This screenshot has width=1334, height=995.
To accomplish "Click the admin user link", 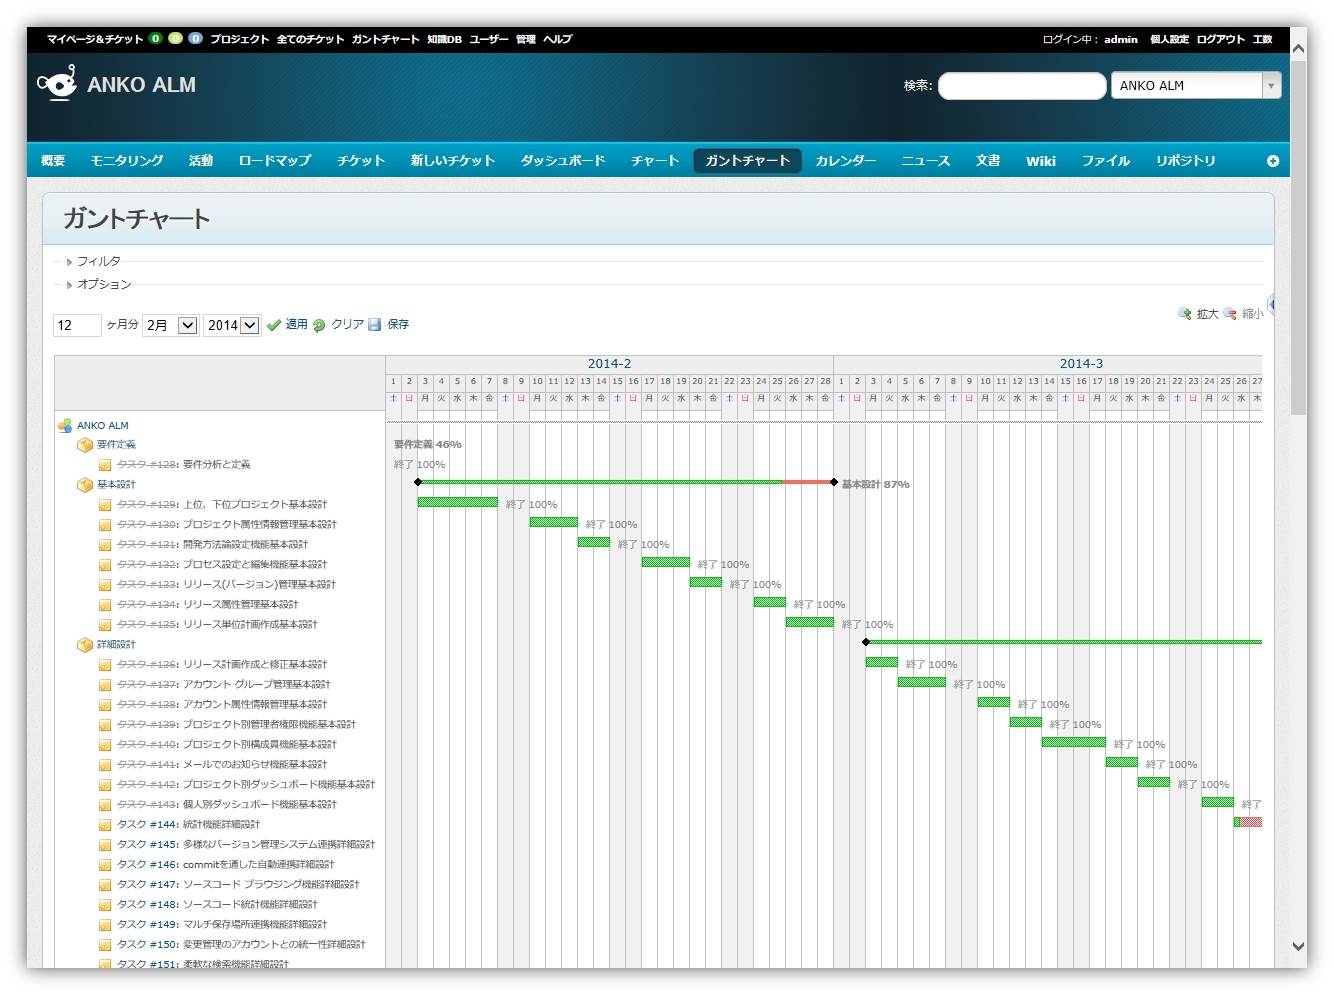I will 1121,39.
